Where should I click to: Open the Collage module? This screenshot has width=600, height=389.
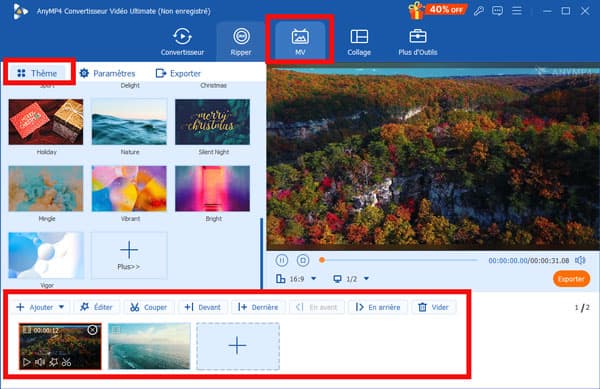coord(359,41)
